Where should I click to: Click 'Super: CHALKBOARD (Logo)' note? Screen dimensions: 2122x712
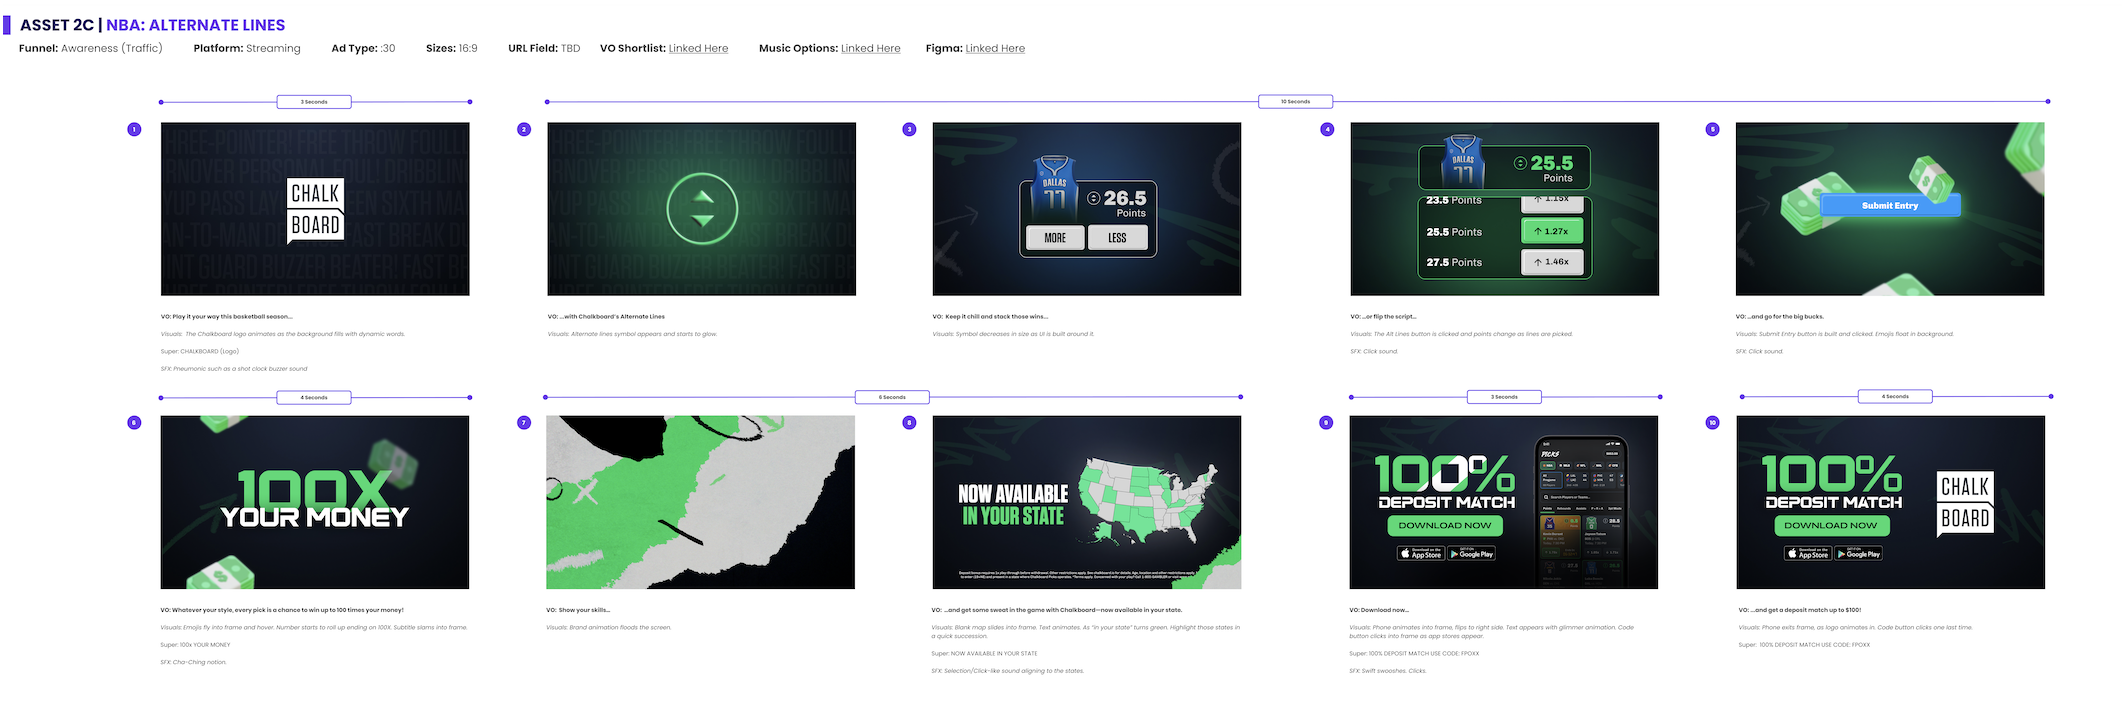(199, 352)
